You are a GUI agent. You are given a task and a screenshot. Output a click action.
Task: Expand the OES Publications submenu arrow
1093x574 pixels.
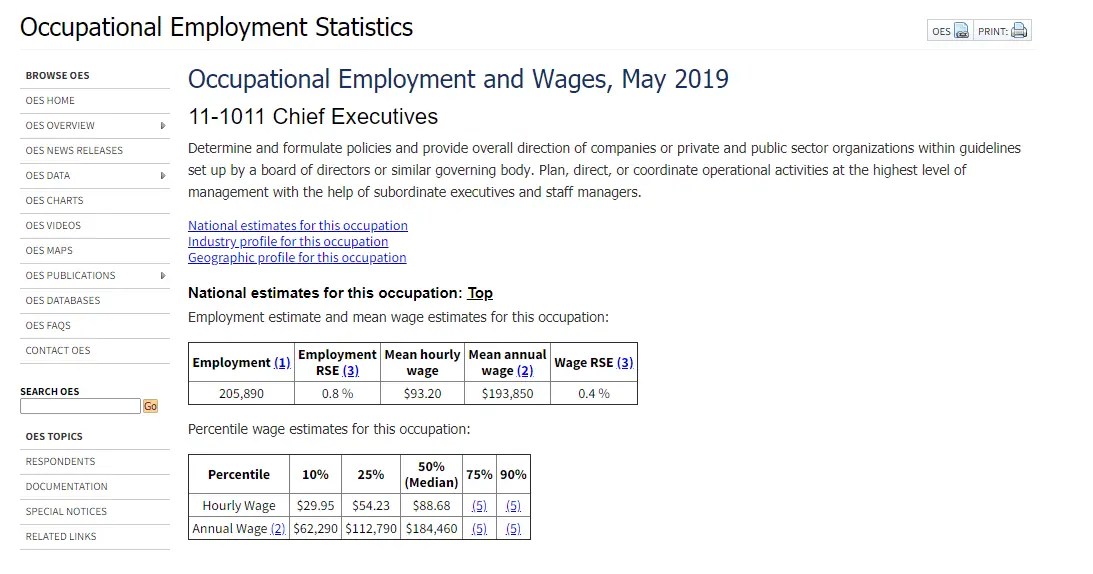click(163, 276)
